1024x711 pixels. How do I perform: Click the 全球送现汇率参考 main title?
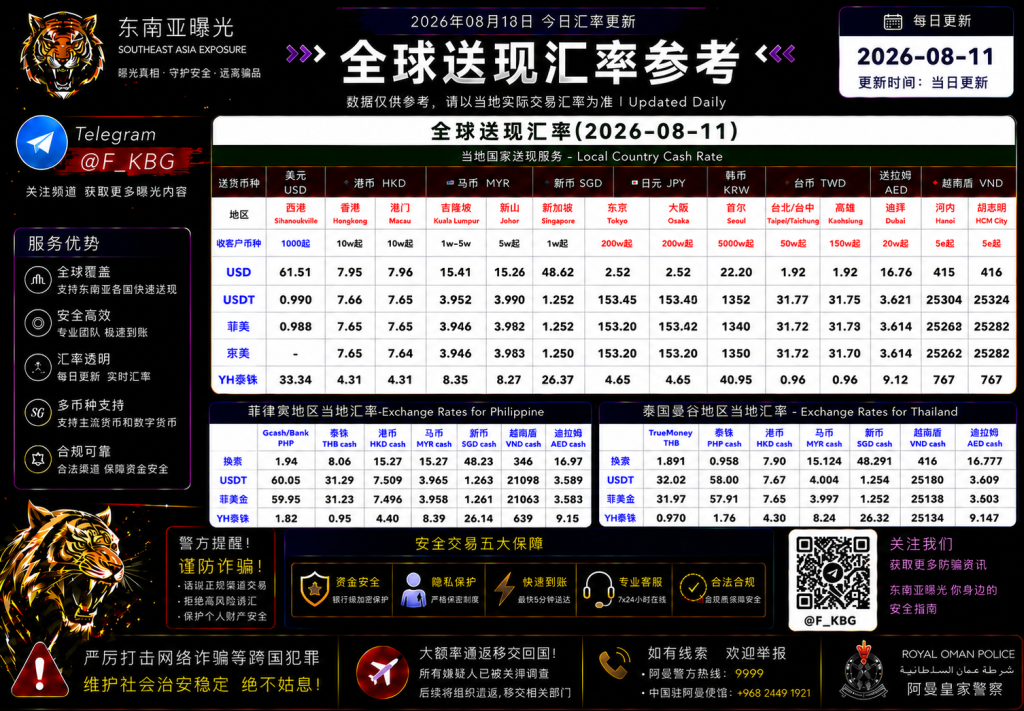coord(539,61)
